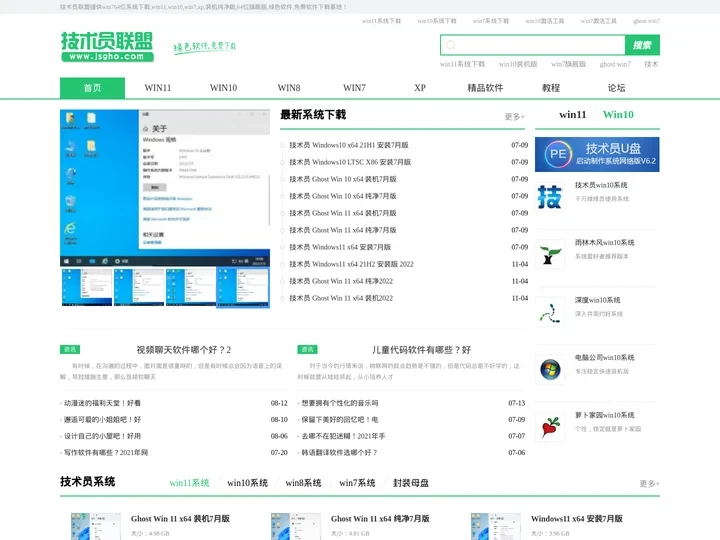720x540 pixels.
Task: Open the WIN11 navigation menu item
Action: point(158,88)
